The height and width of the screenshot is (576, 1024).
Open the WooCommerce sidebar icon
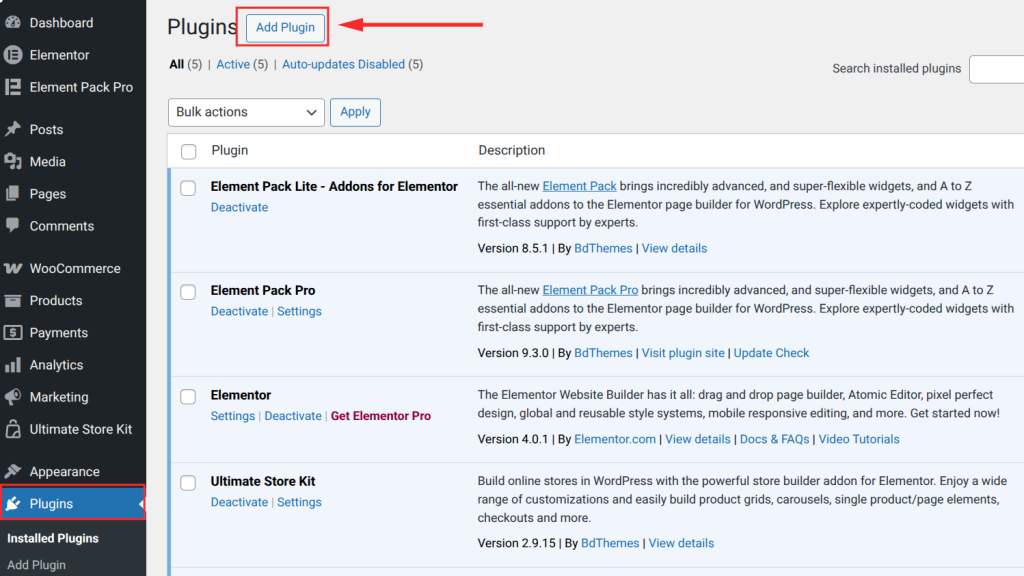pos(15,268)
